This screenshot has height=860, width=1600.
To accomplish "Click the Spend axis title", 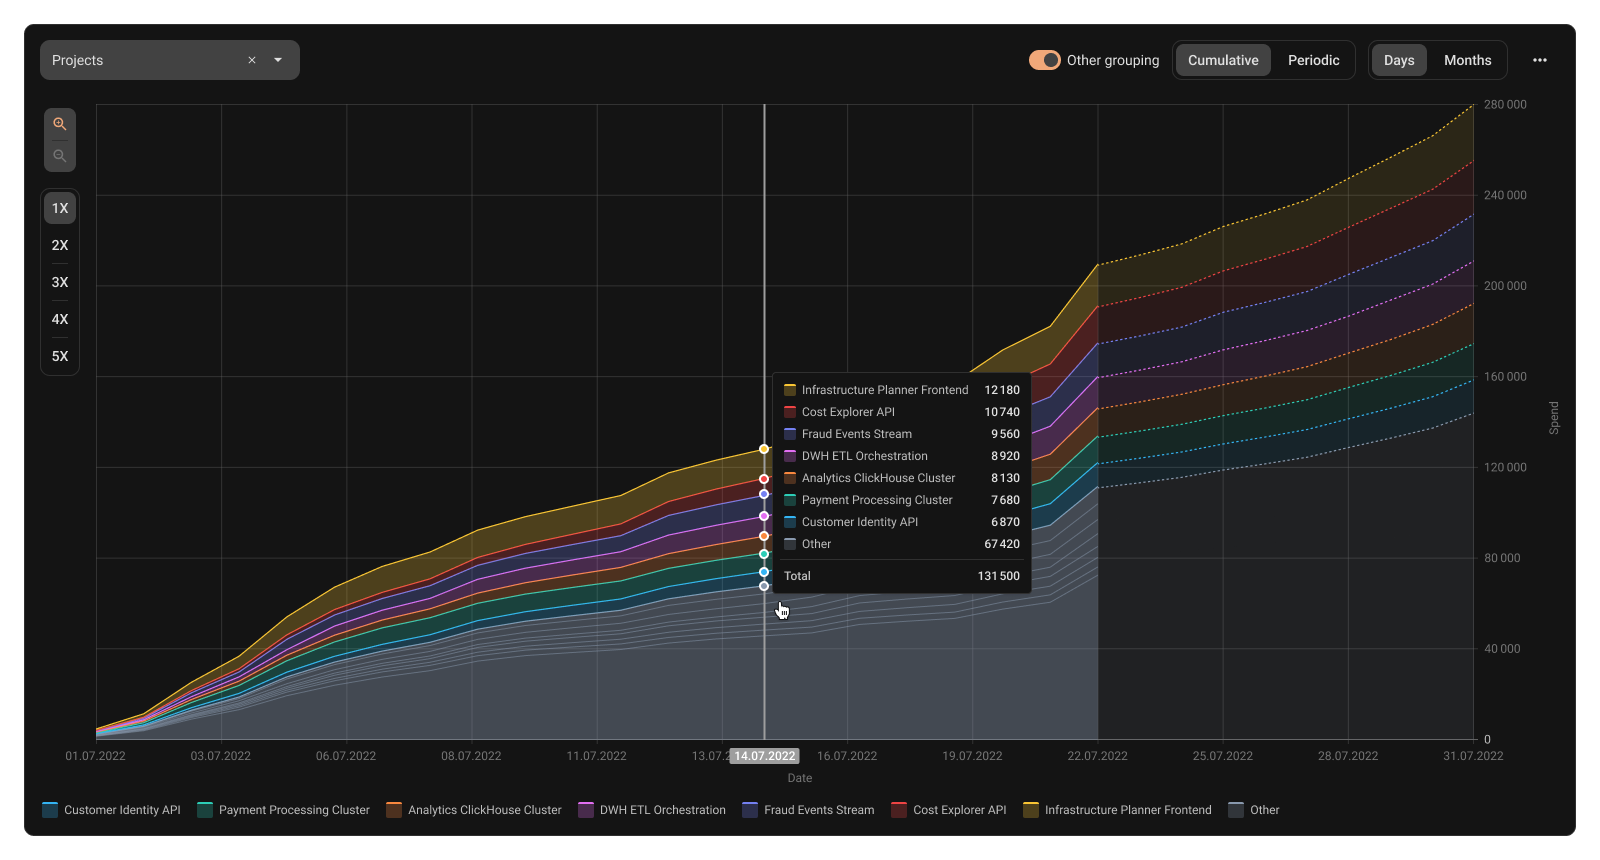I will coord(1554,418).
